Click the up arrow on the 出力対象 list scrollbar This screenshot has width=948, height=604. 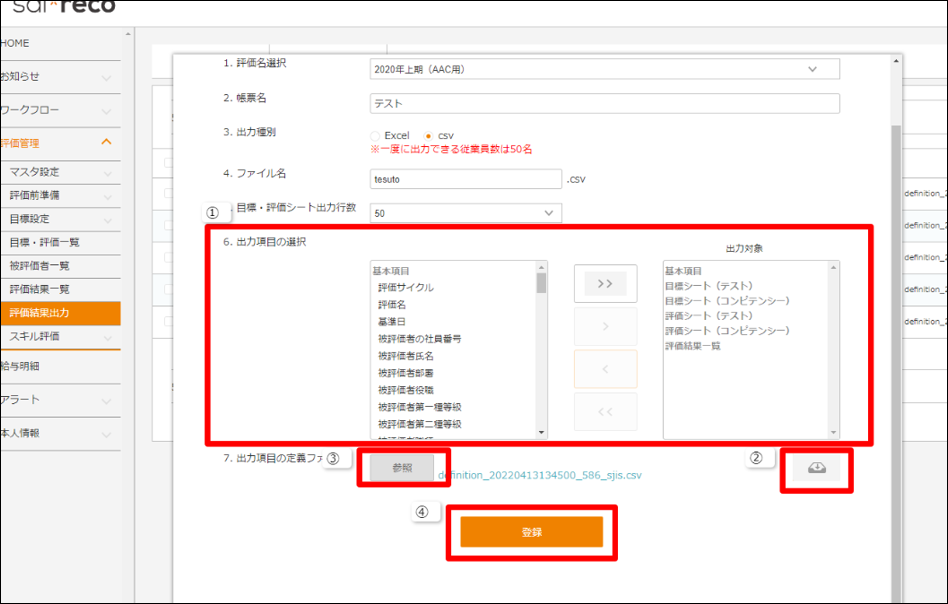pos(832,265)
